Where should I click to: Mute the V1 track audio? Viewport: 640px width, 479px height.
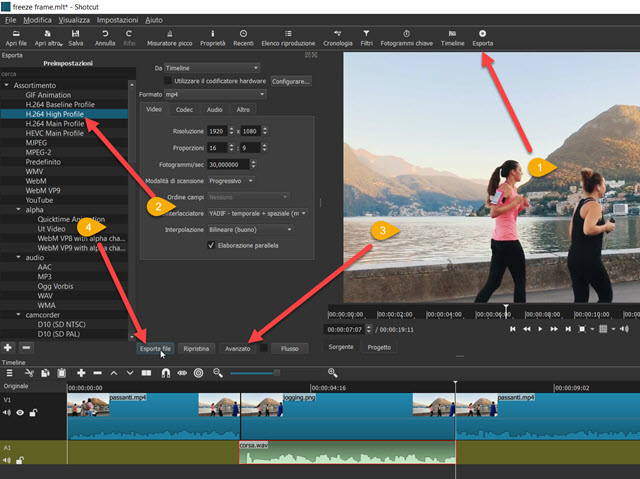click(7, 412)
